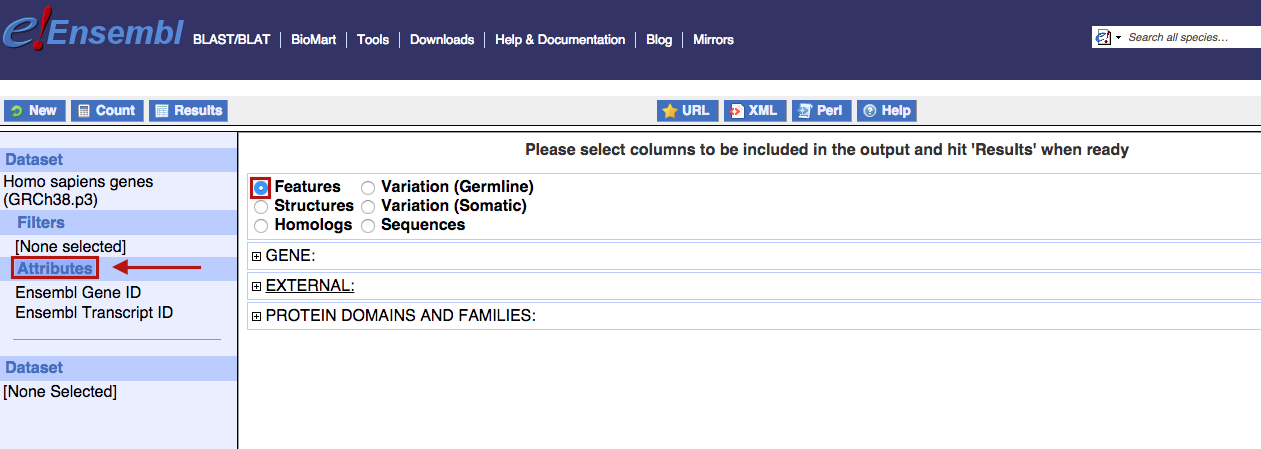The image size is (1261, 449).
Task: Open the search engine selector icon
Action: pyautogui.click(x=1105, y=38)
